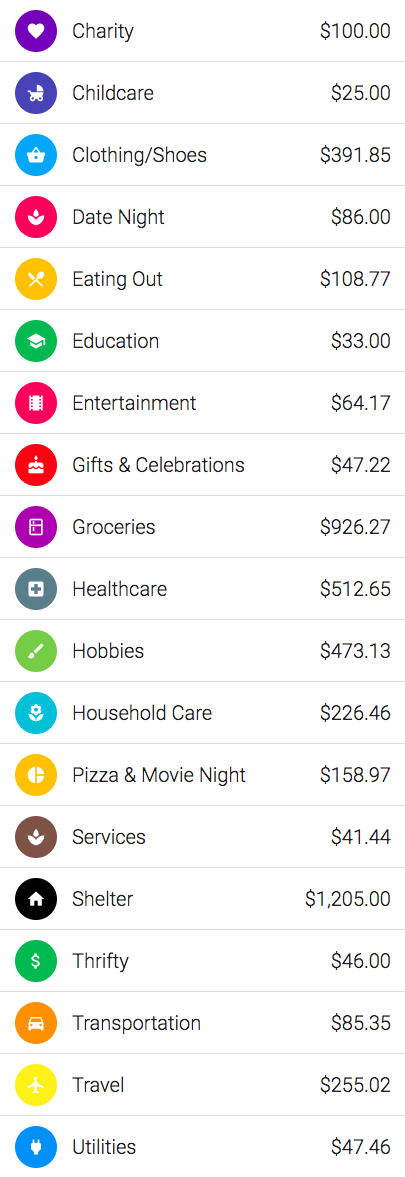Image resolution: width=405 pixels, height=1177 pixels.
Task: Click the black house Shelter icon
Action: pos(36,899)
